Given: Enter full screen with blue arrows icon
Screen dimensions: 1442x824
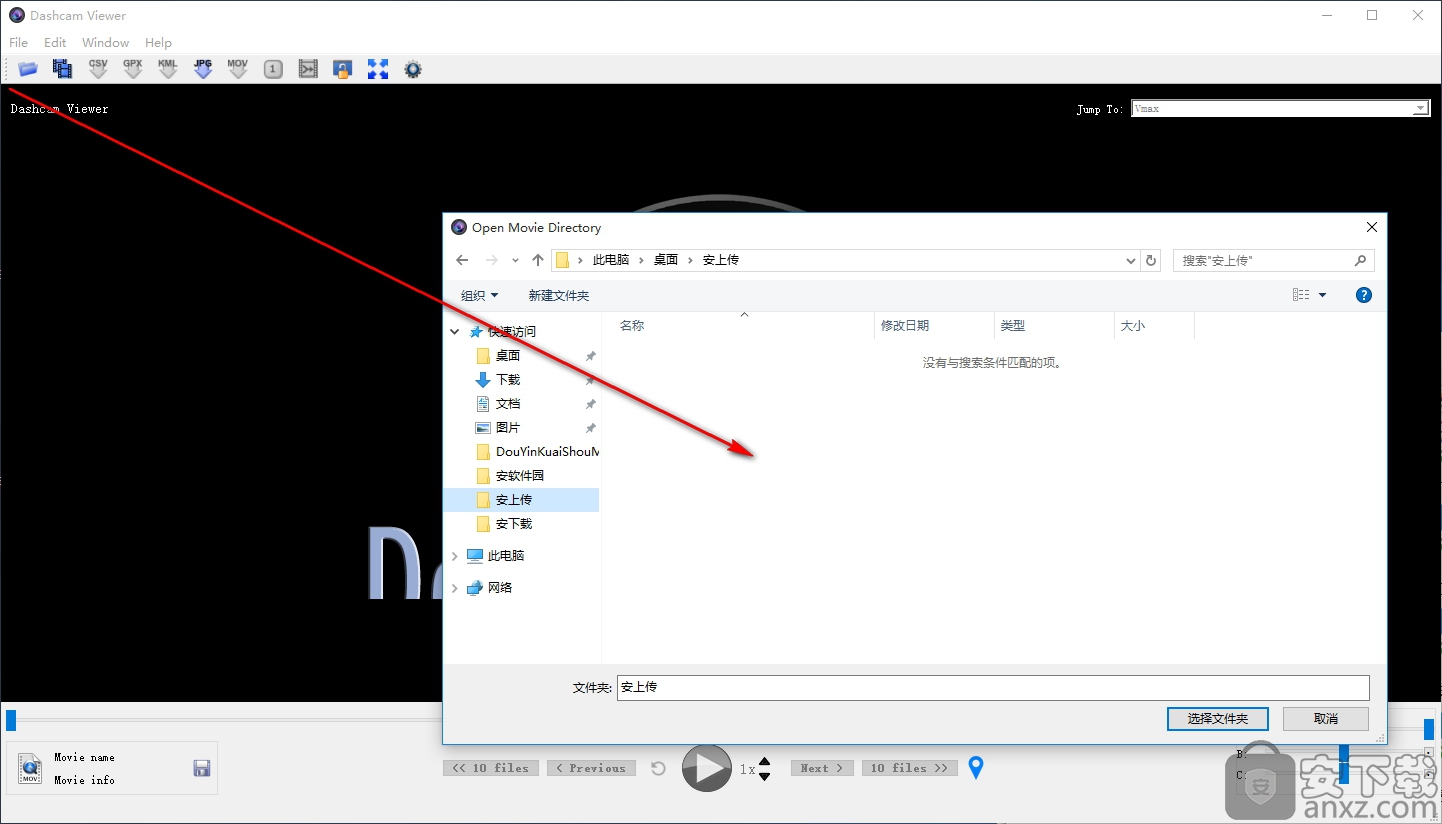Looking at the screenshot, I should pyautogui.click(x=378, y=69).
